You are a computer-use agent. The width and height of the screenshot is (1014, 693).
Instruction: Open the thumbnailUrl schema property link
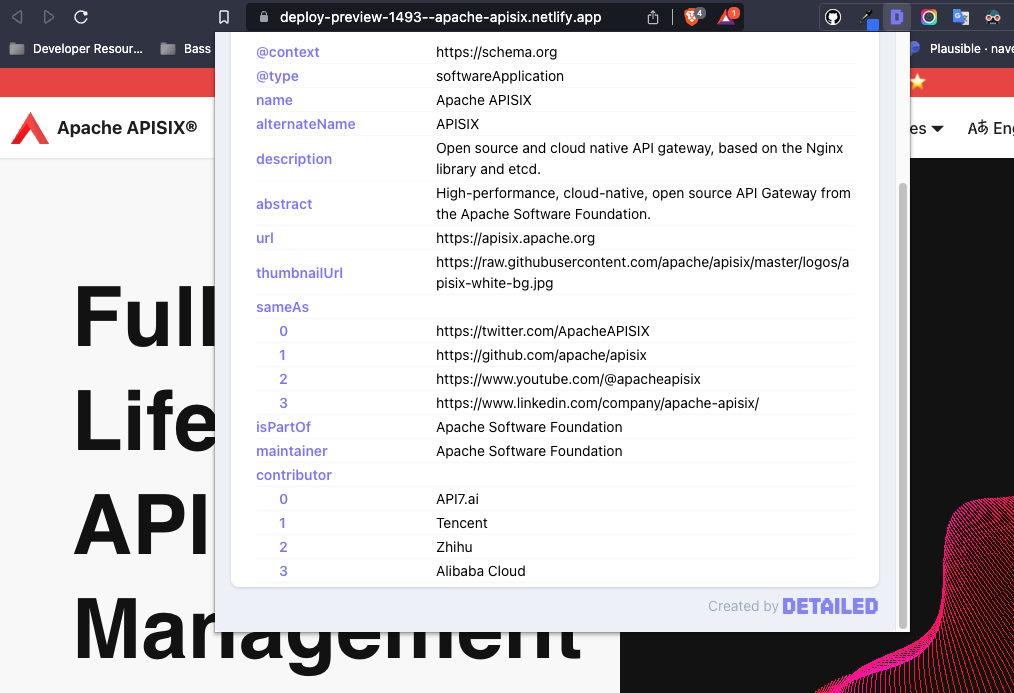pyautogui.click(x=299, y=272)
